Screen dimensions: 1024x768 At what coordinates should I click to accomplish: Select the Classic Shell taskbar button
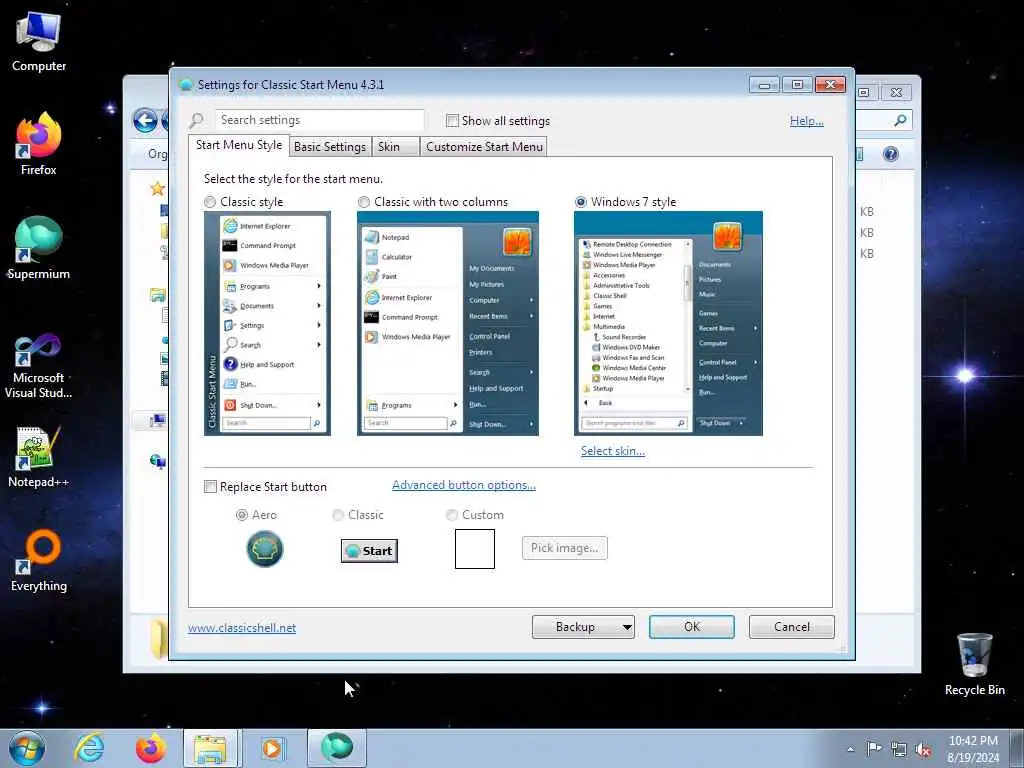pos(336,748)
